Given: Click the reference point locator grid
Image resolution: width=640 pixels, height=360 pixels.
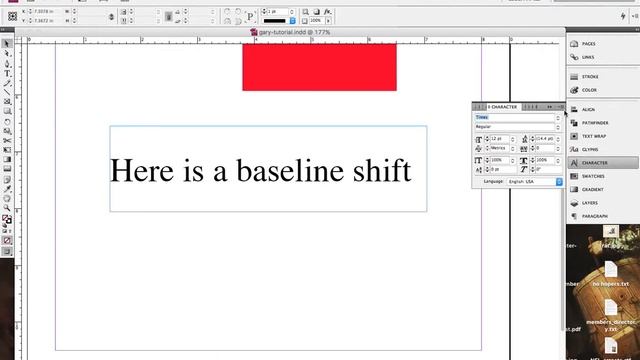Looking at the screenshot, I should coord(12,16).
